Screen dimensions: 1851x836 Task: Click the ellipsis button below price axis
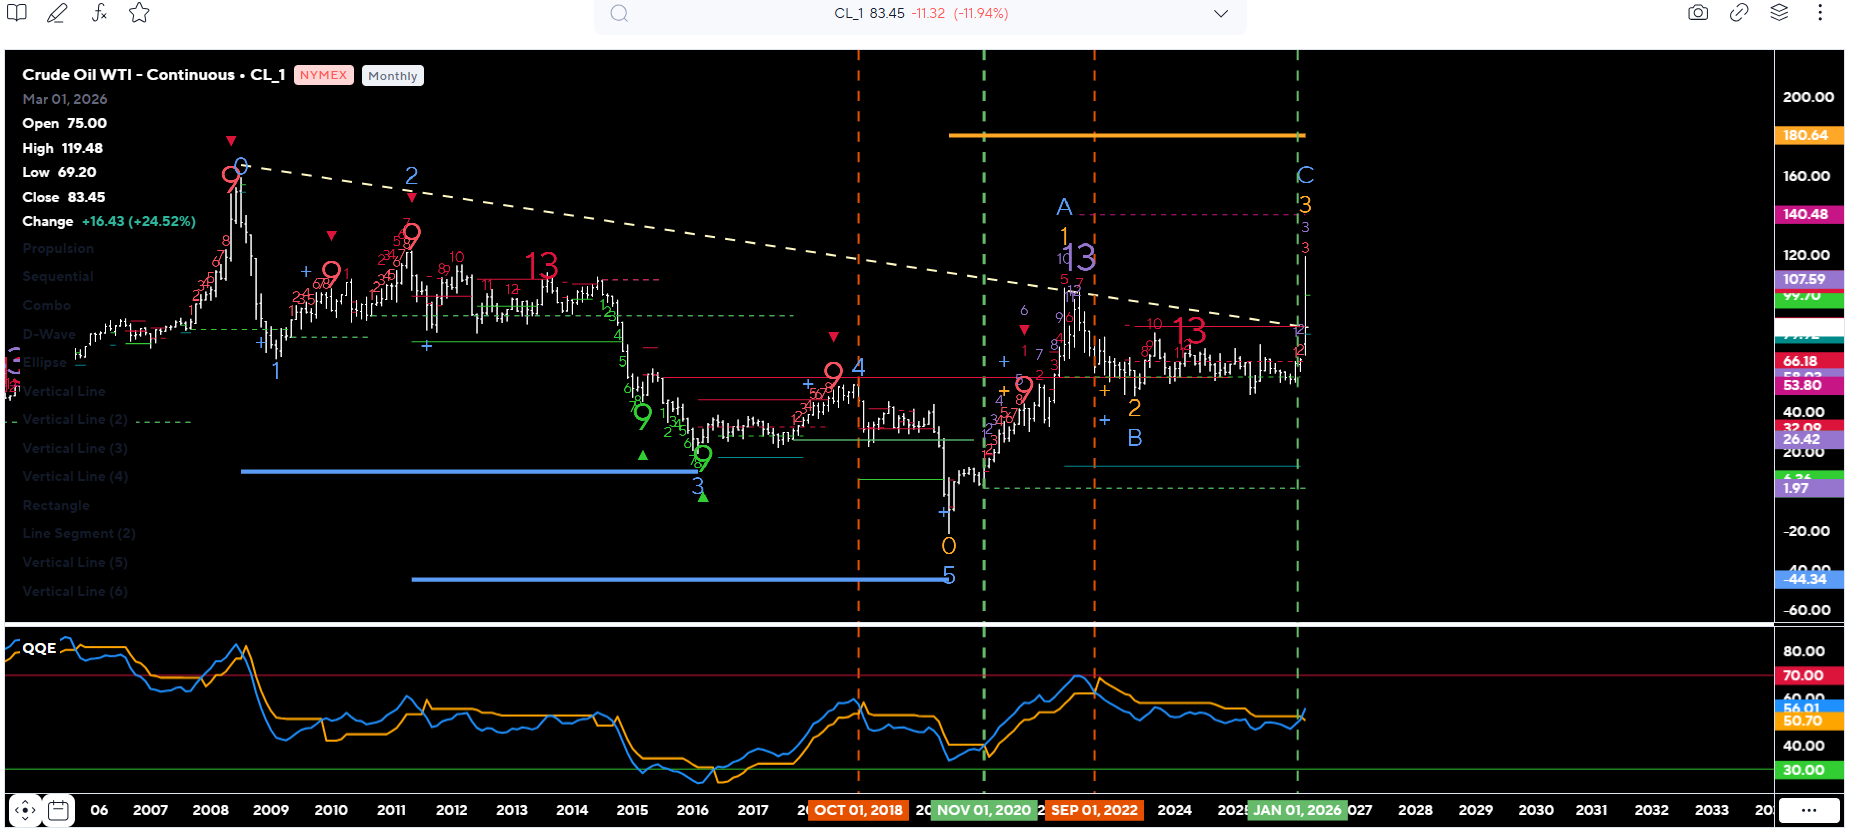[1808, 810]
